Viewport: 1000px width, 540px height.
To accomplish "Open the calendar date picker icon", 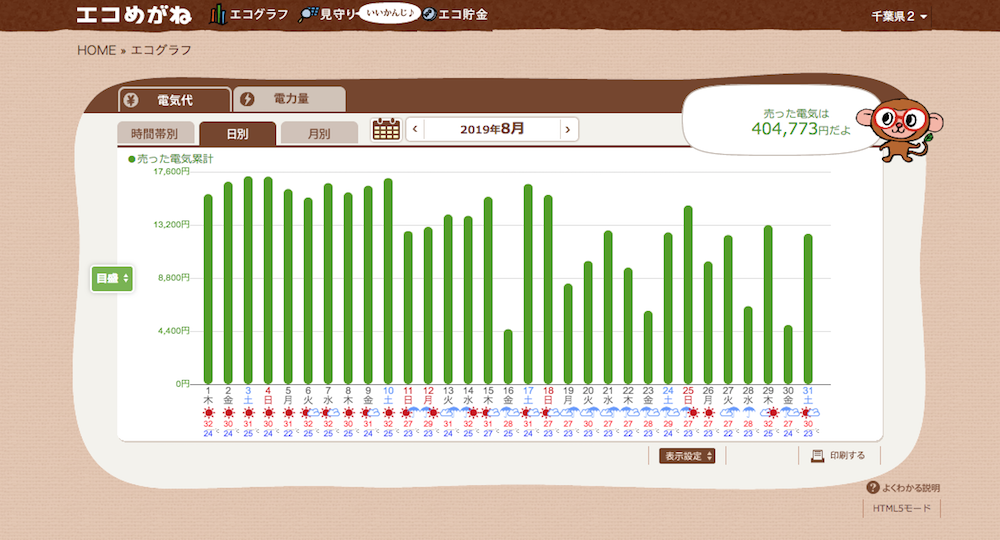I will tap(386, 129).
